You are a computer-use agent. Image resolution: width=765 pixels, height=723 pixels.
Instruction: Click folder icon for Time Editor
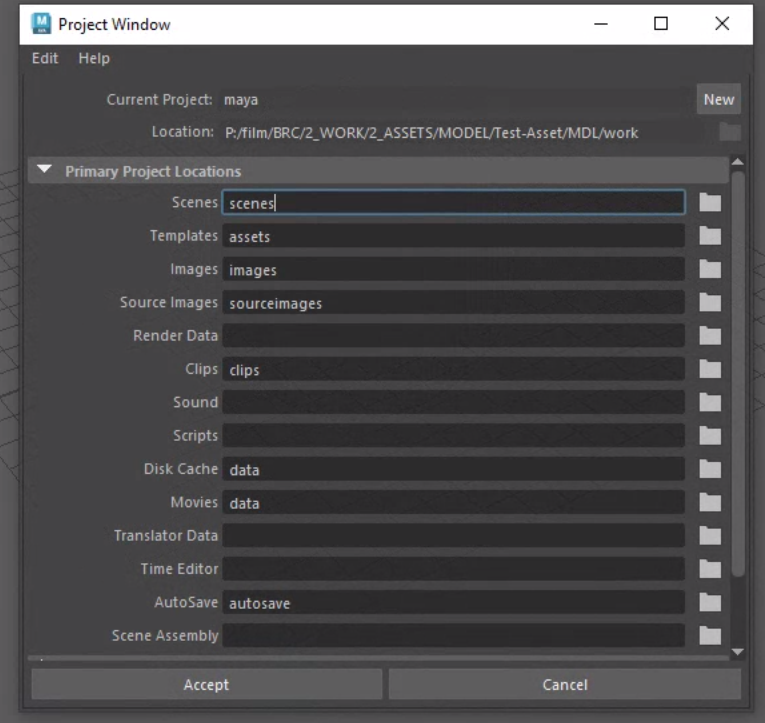710,569
